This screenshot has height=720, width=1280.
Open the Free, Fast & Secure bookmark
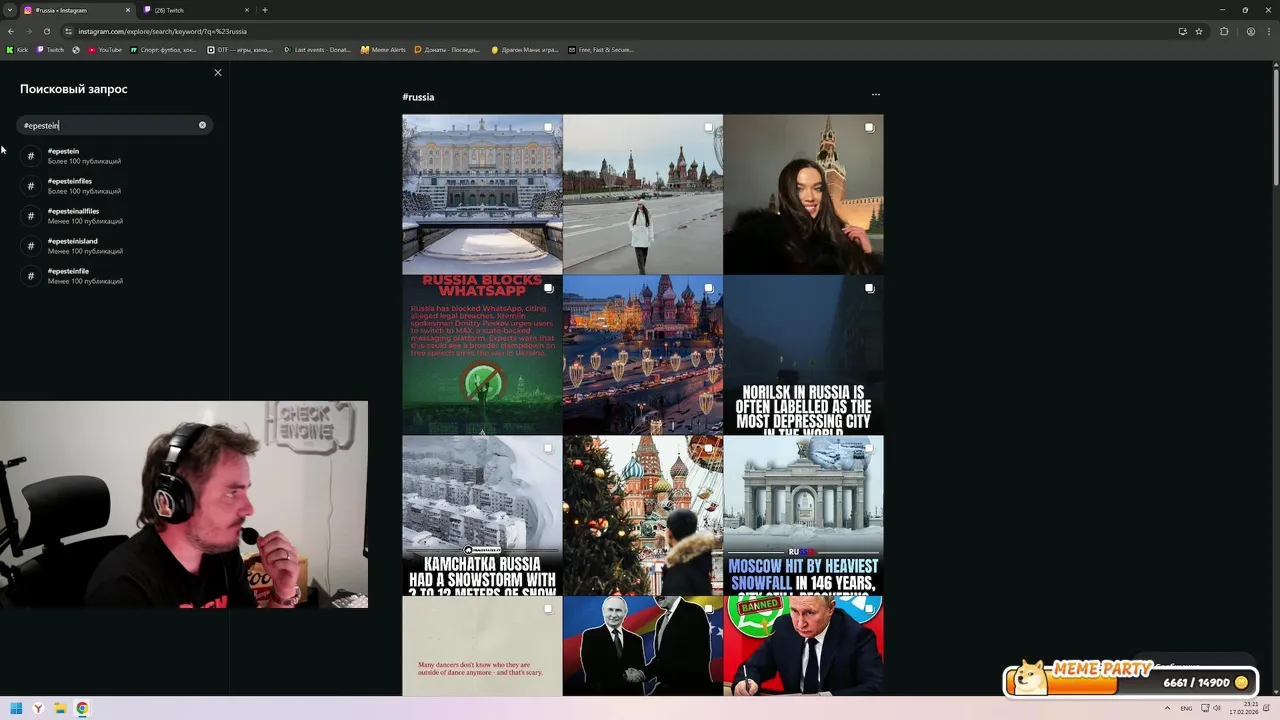(601, 49)
